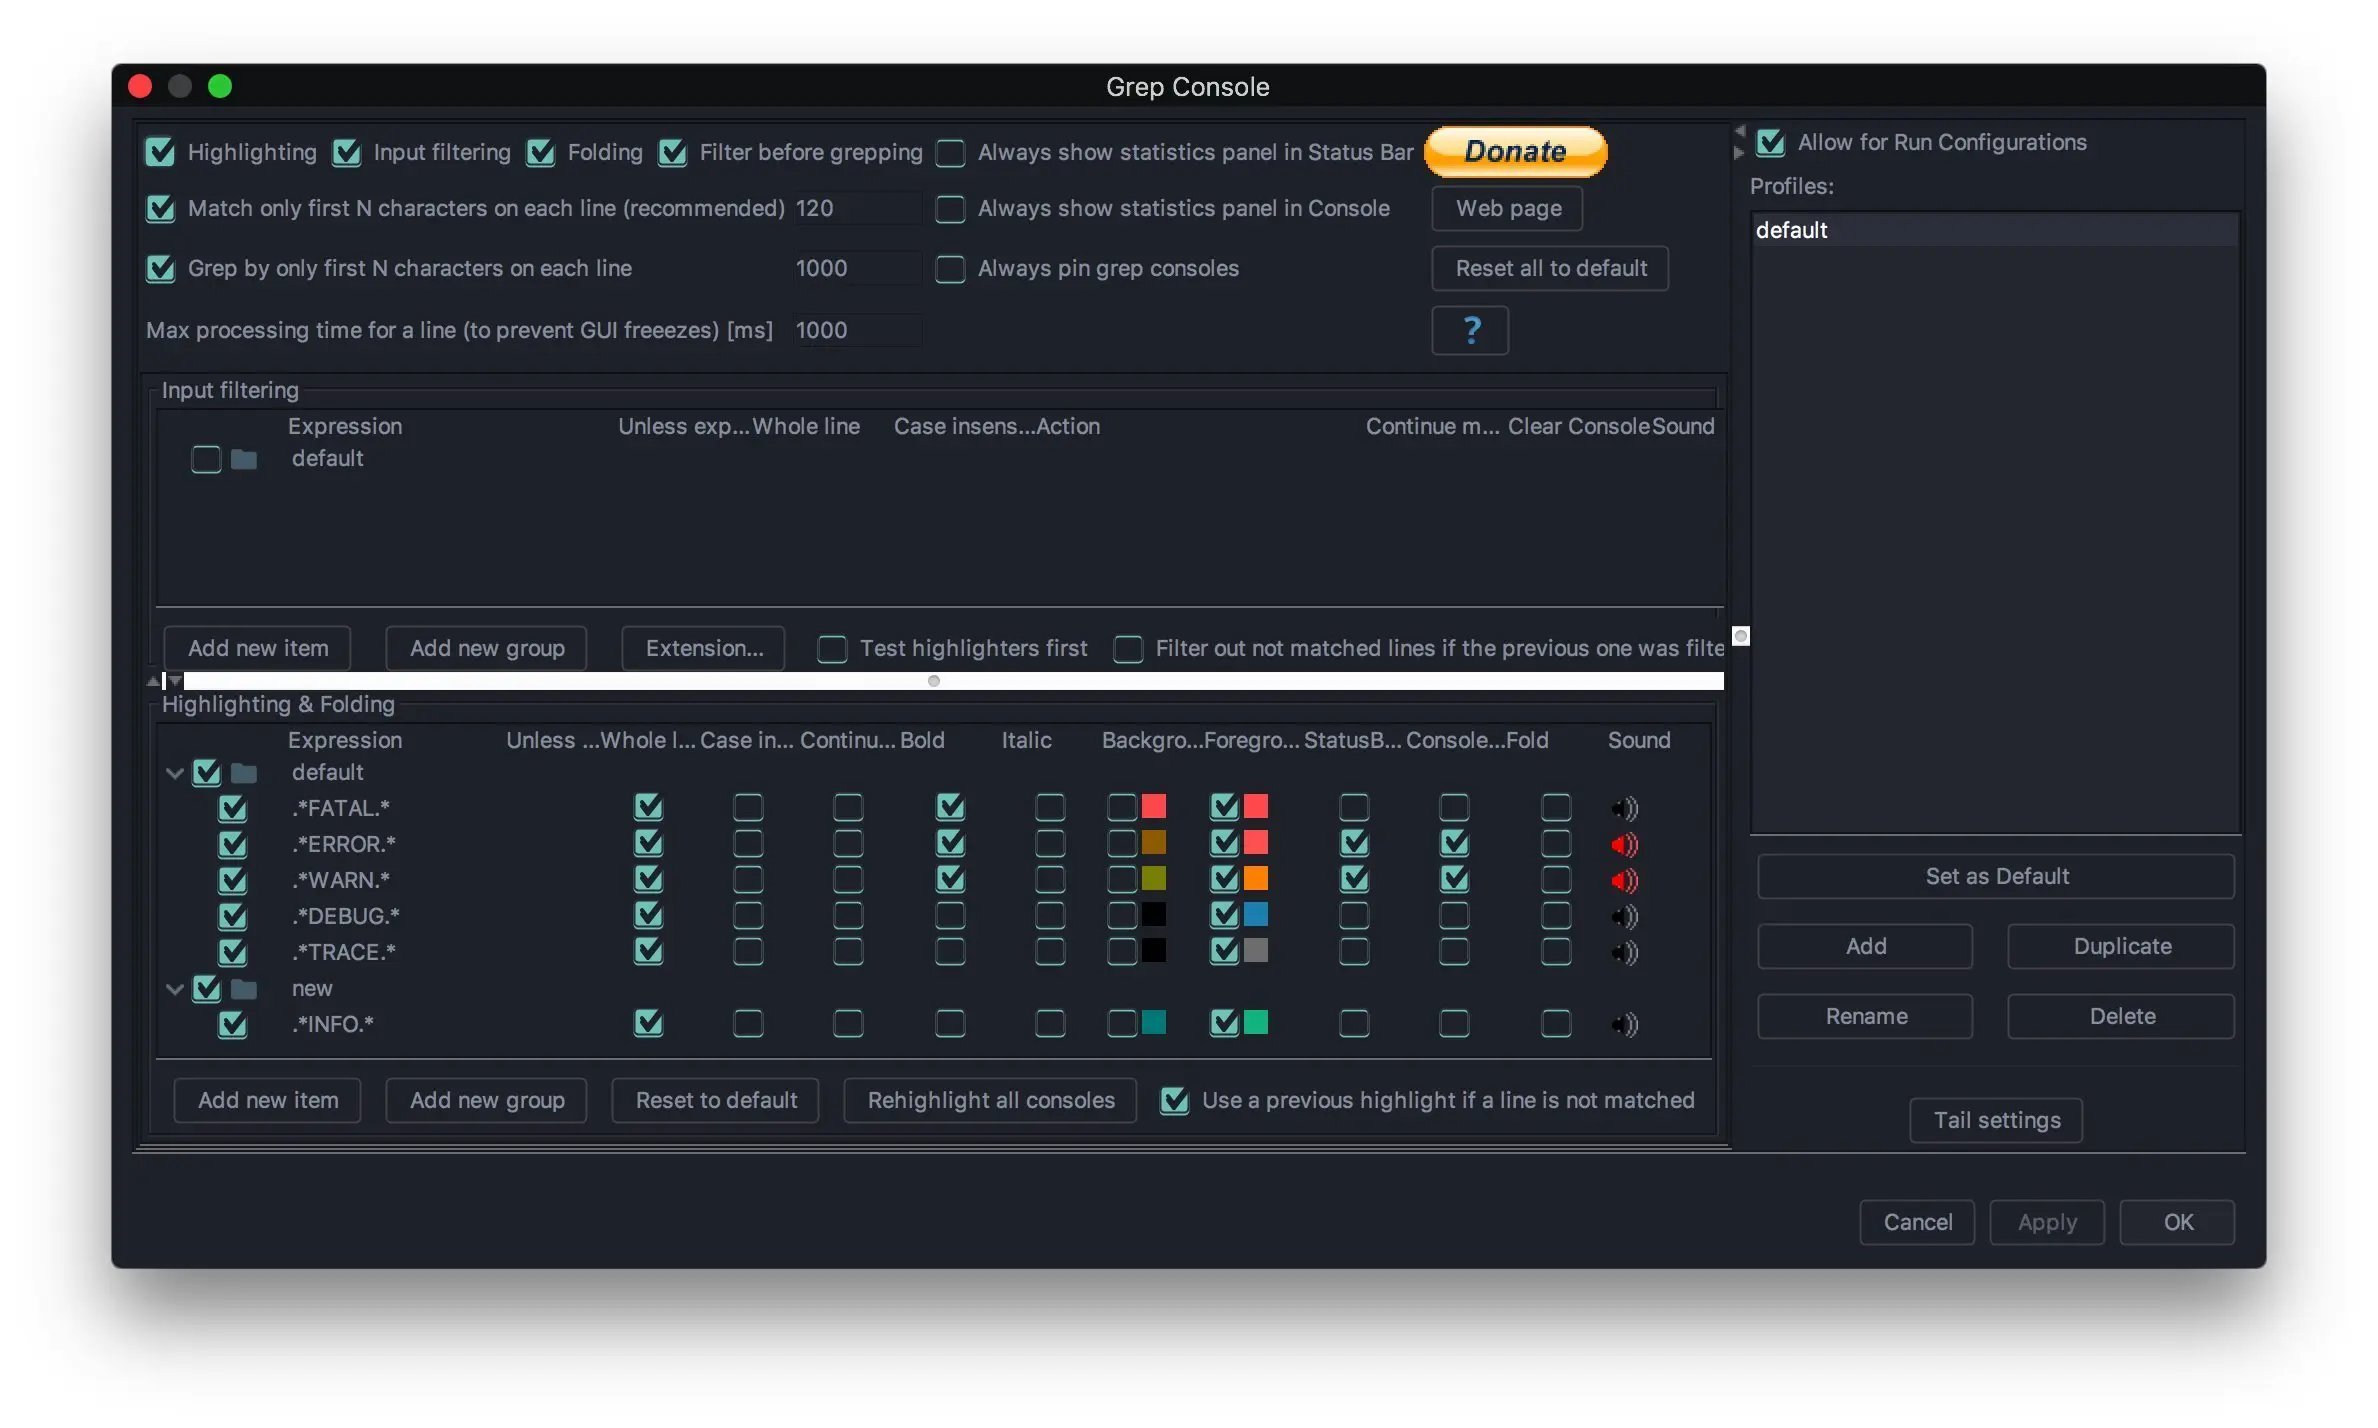Click the blue question mark help button
Screen dimensions: 2378x1428
click(x=1470, y=330)
